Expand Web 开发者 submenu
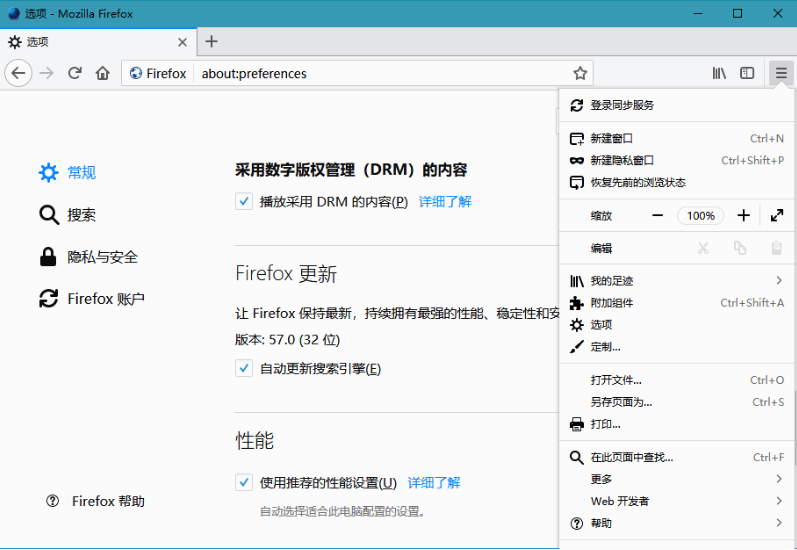Viewport: 797px width, 550px height. point(677,501)
